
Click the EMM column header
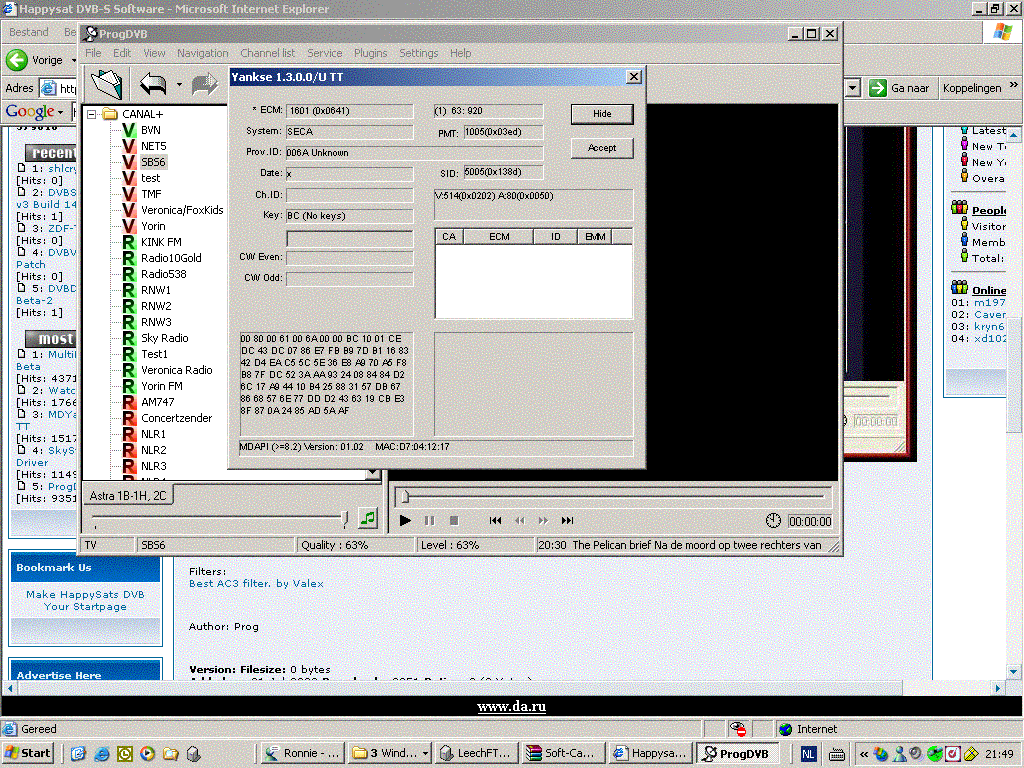595,236
